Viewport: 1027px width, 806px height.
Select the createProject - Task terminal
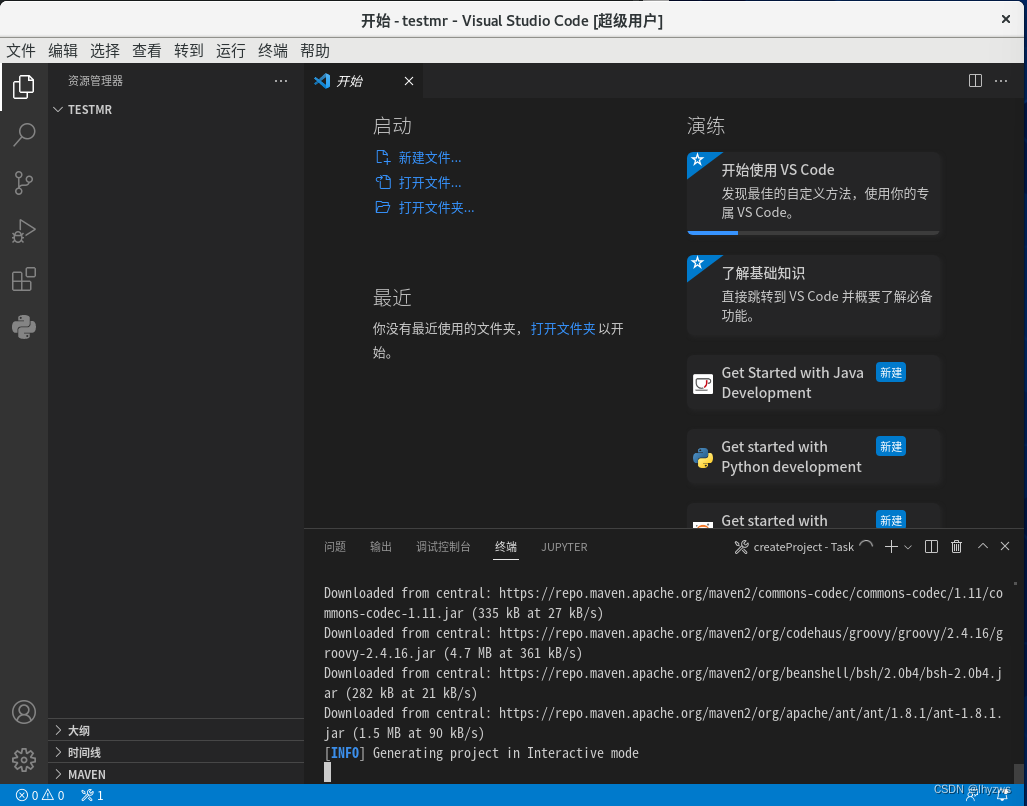coord(803,547)
